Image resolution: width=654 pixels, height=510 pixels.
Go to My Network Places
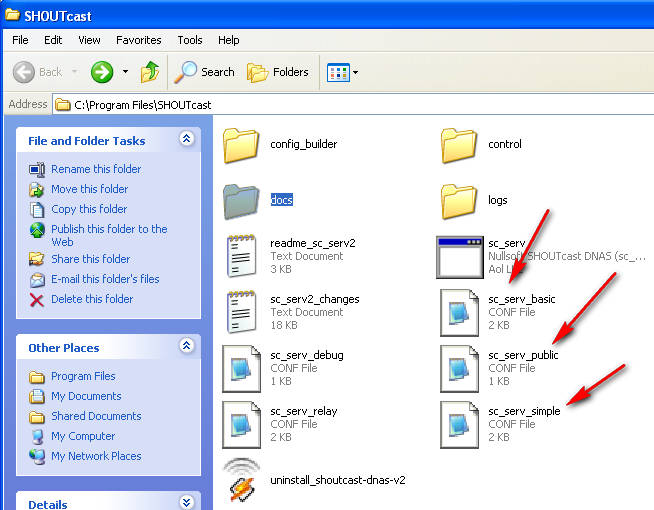click(96, 456)
